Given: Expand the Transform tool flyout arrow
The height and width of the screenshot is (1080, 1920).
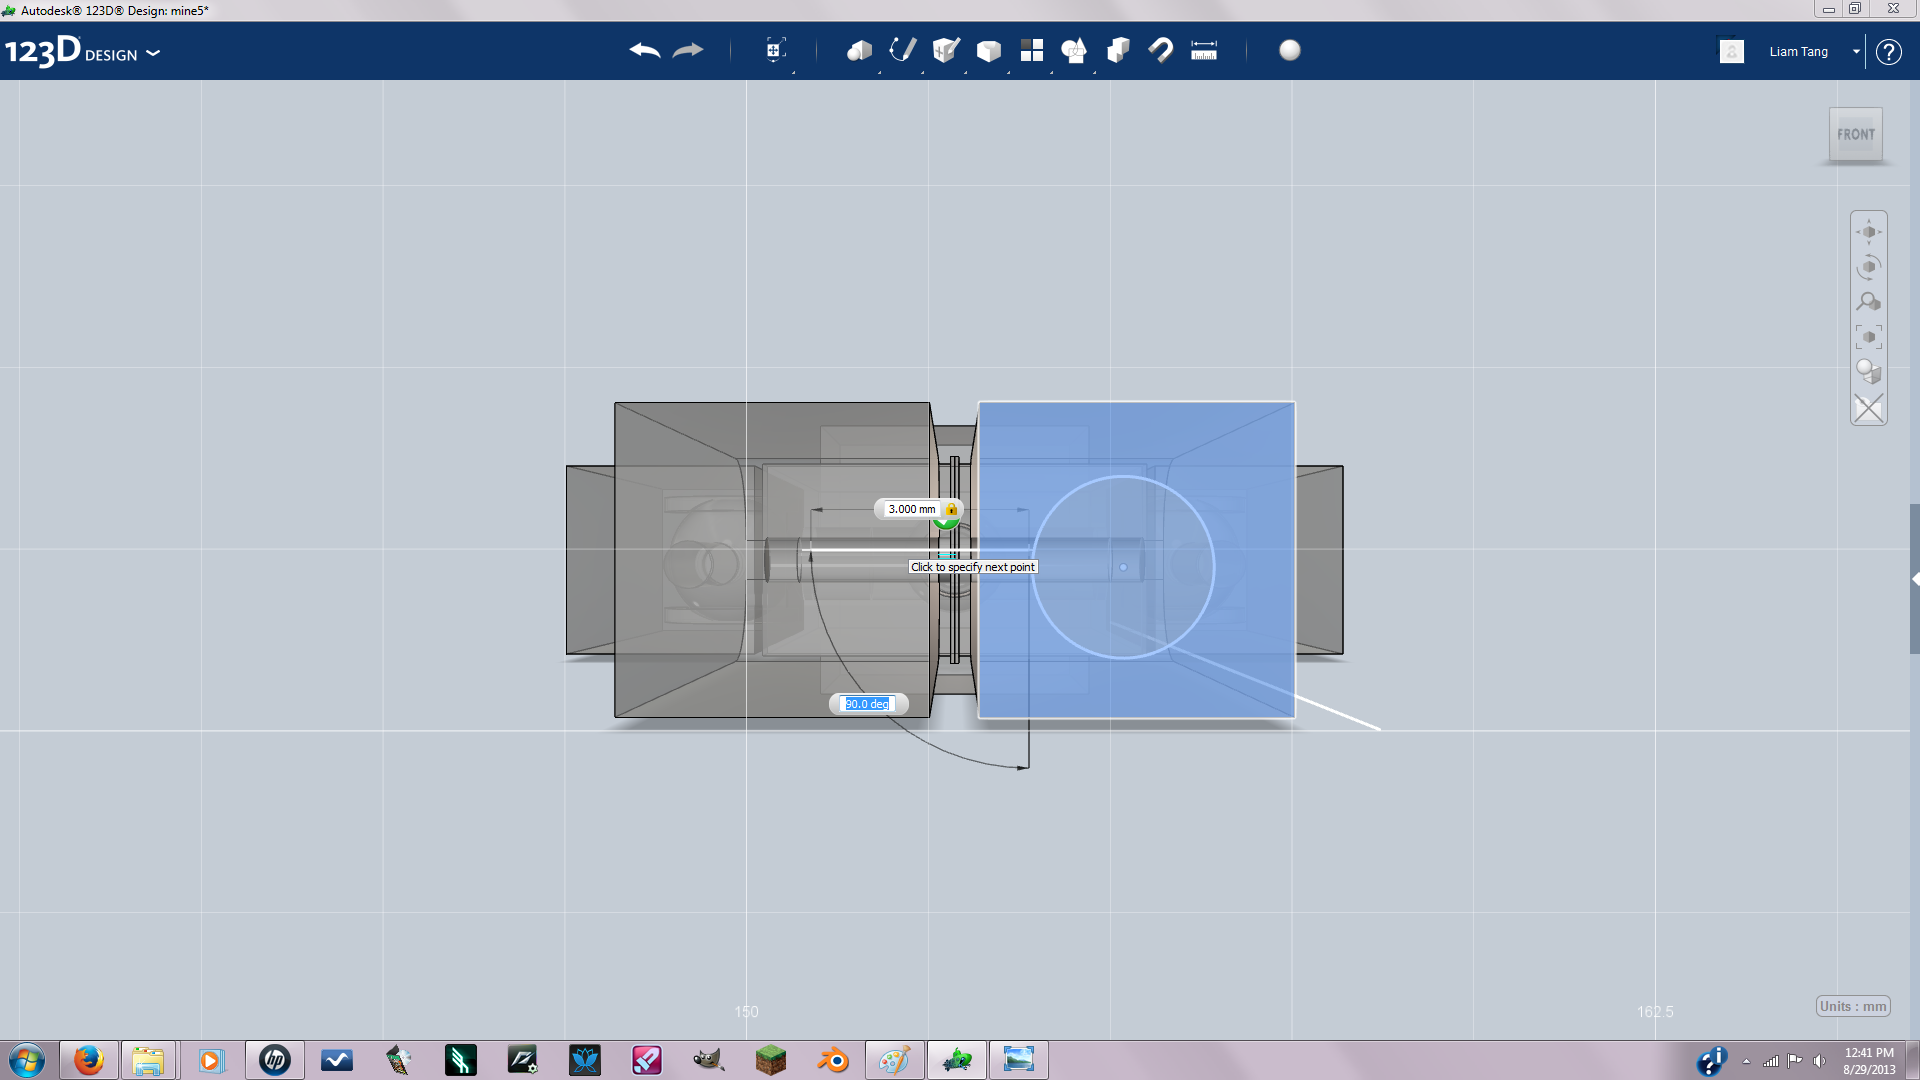Looking at the screenshot, I should point(794,72).
